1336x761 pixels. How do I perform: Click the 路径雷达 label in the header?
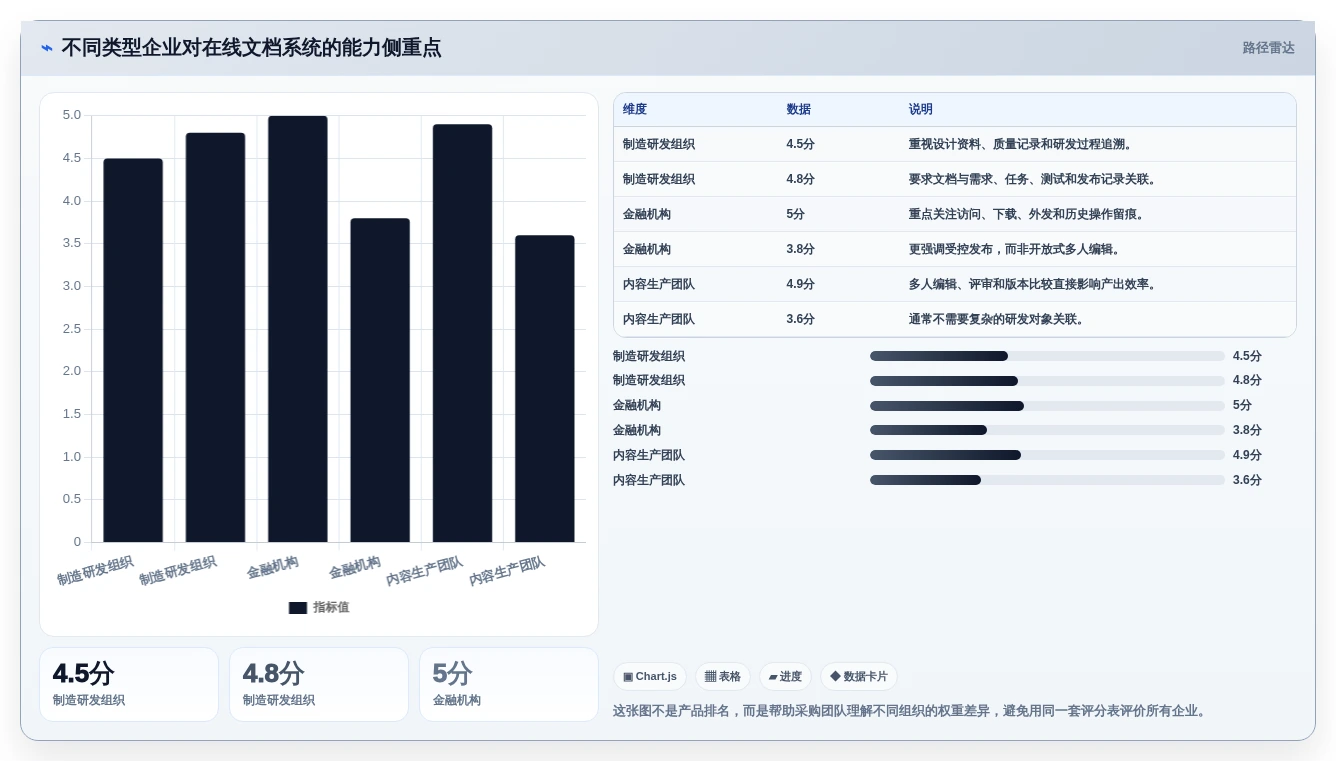[1269, 48]
